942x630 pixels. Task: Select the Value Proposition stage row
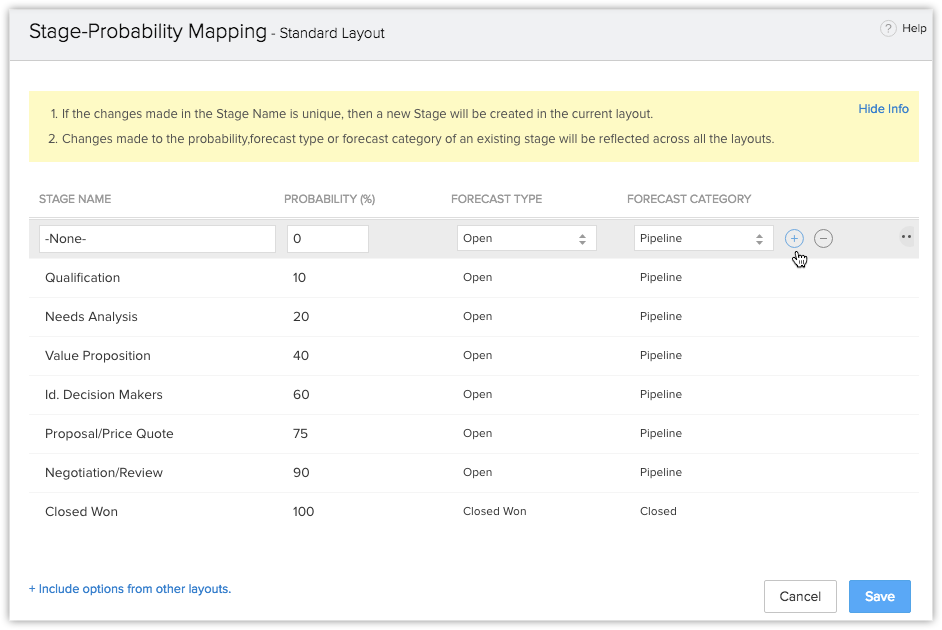pyautogui.click(x=98, y=356)
